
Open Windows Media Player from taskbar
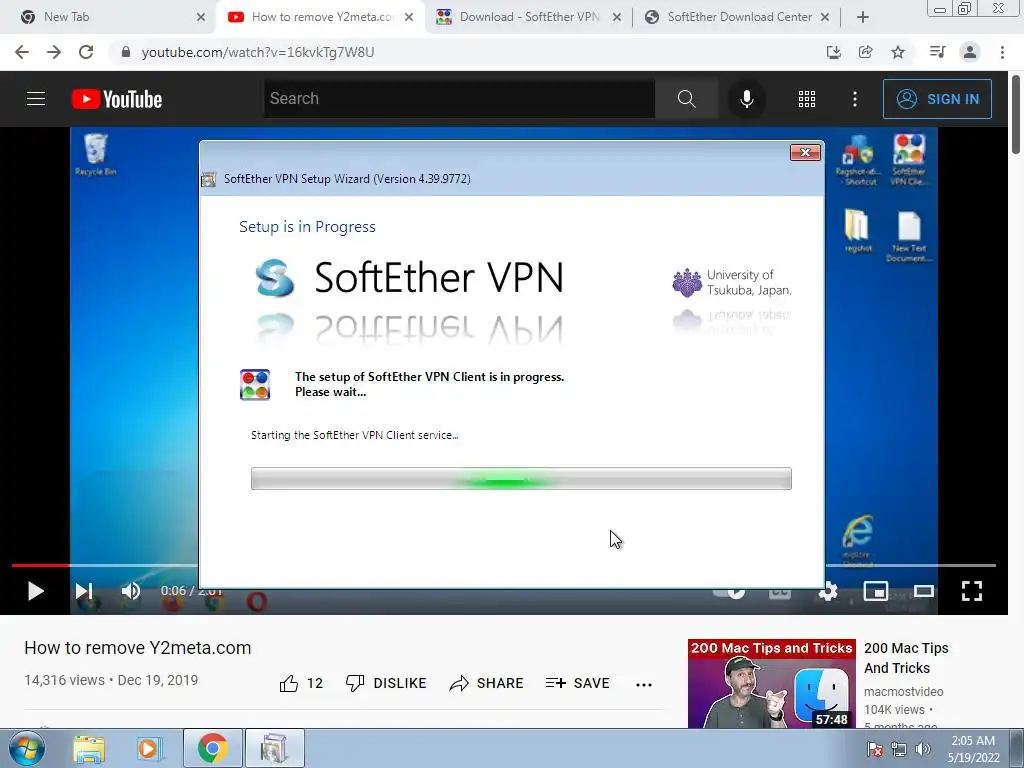point(148,748)
